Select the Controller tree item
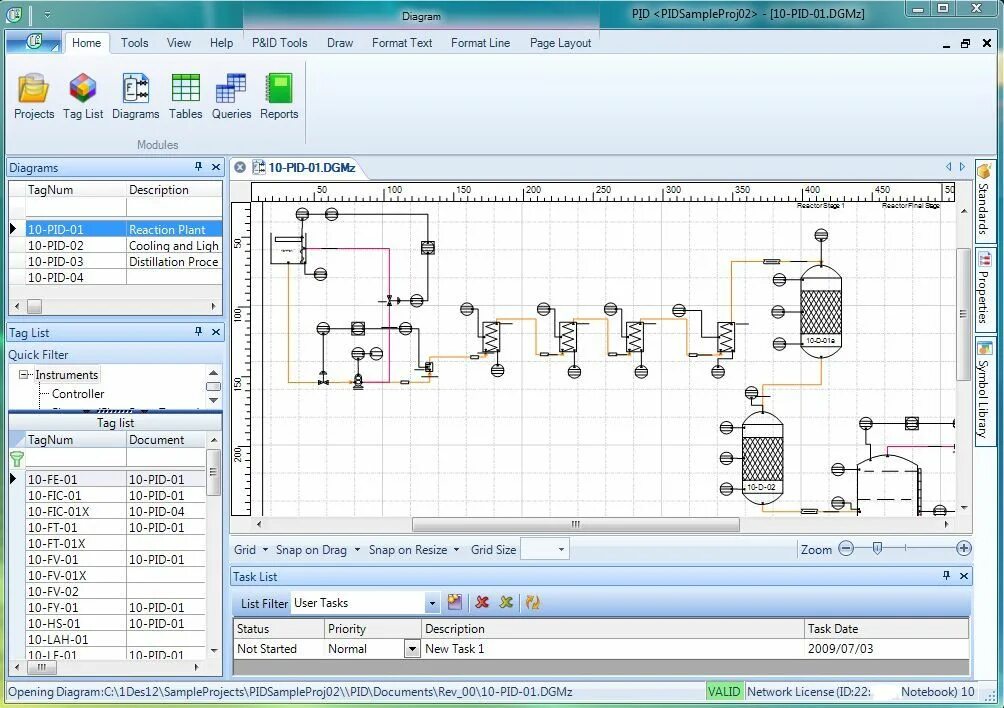The width and height of the screenshot is (1004, 708). click(x=78, y=394)
